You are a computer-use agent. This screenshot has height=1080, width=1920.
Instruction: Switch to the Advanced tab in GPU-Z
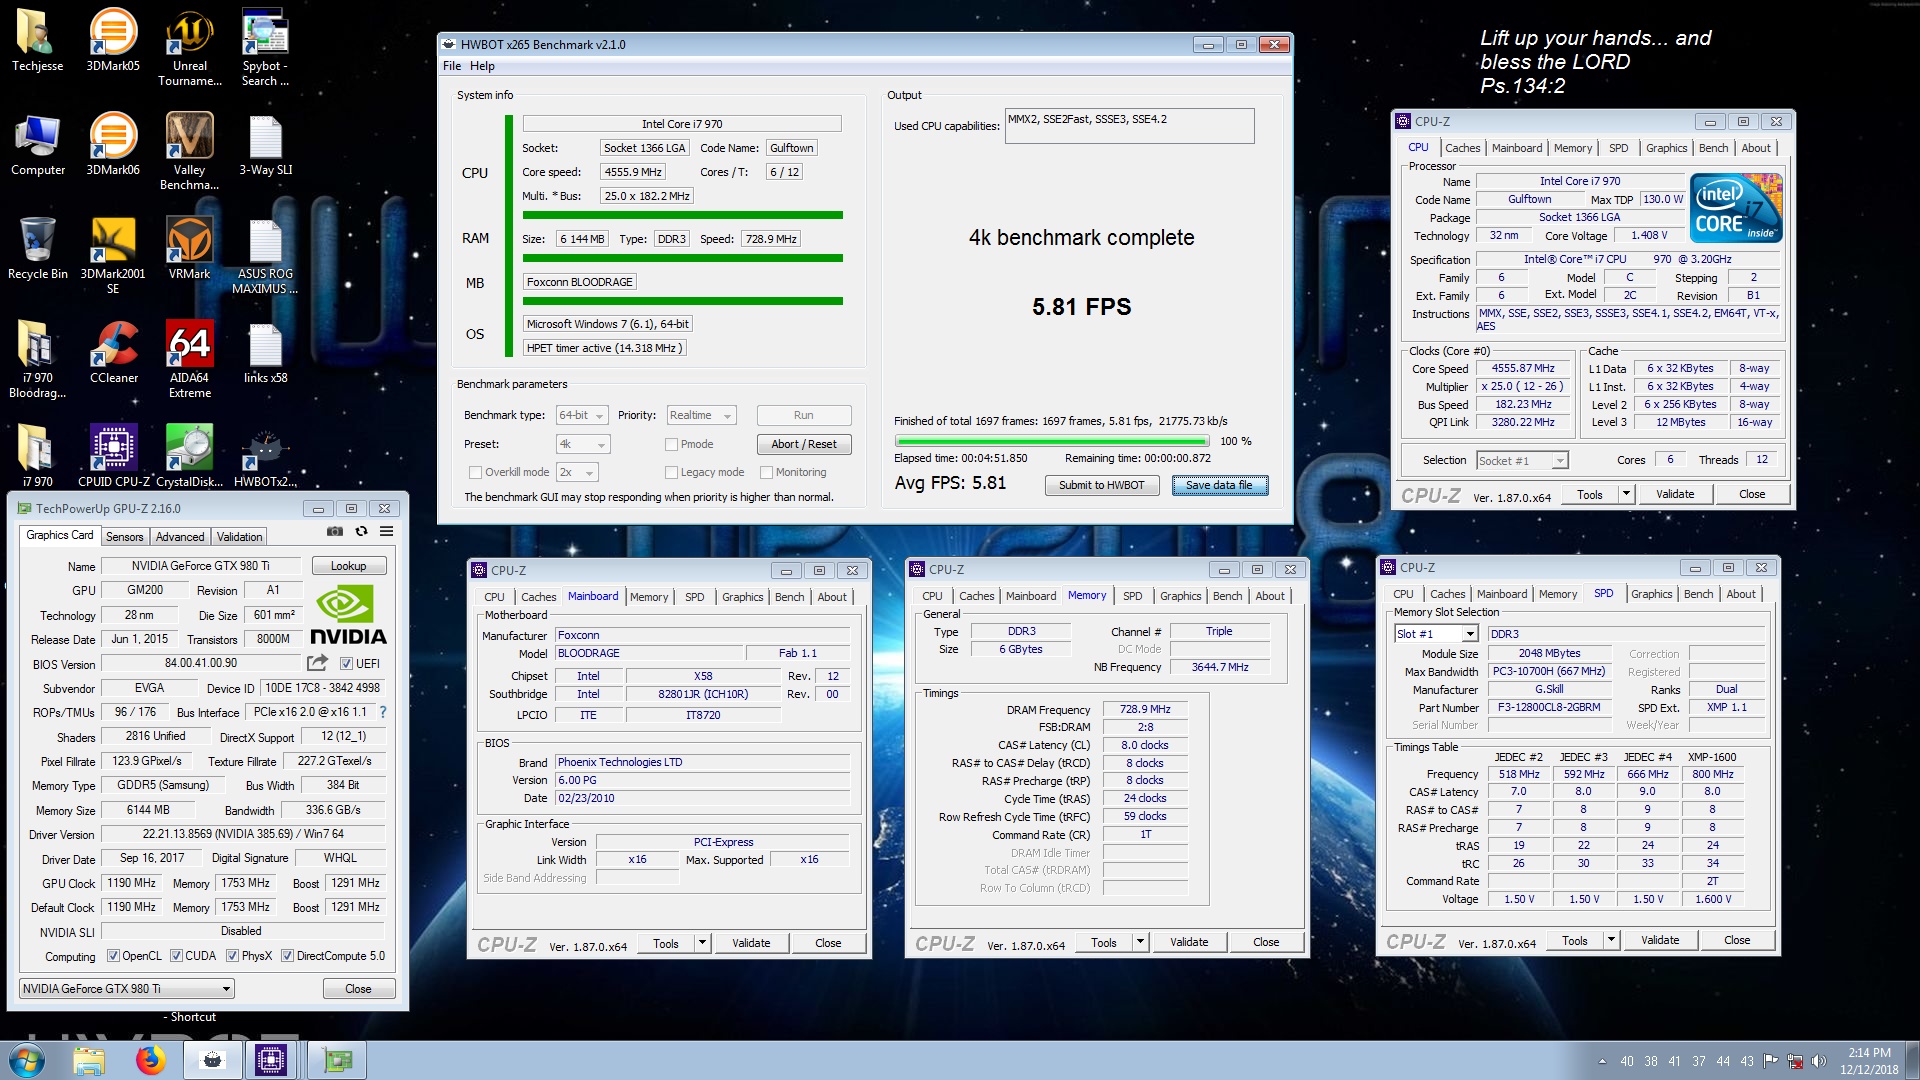(x=180, y=537)
